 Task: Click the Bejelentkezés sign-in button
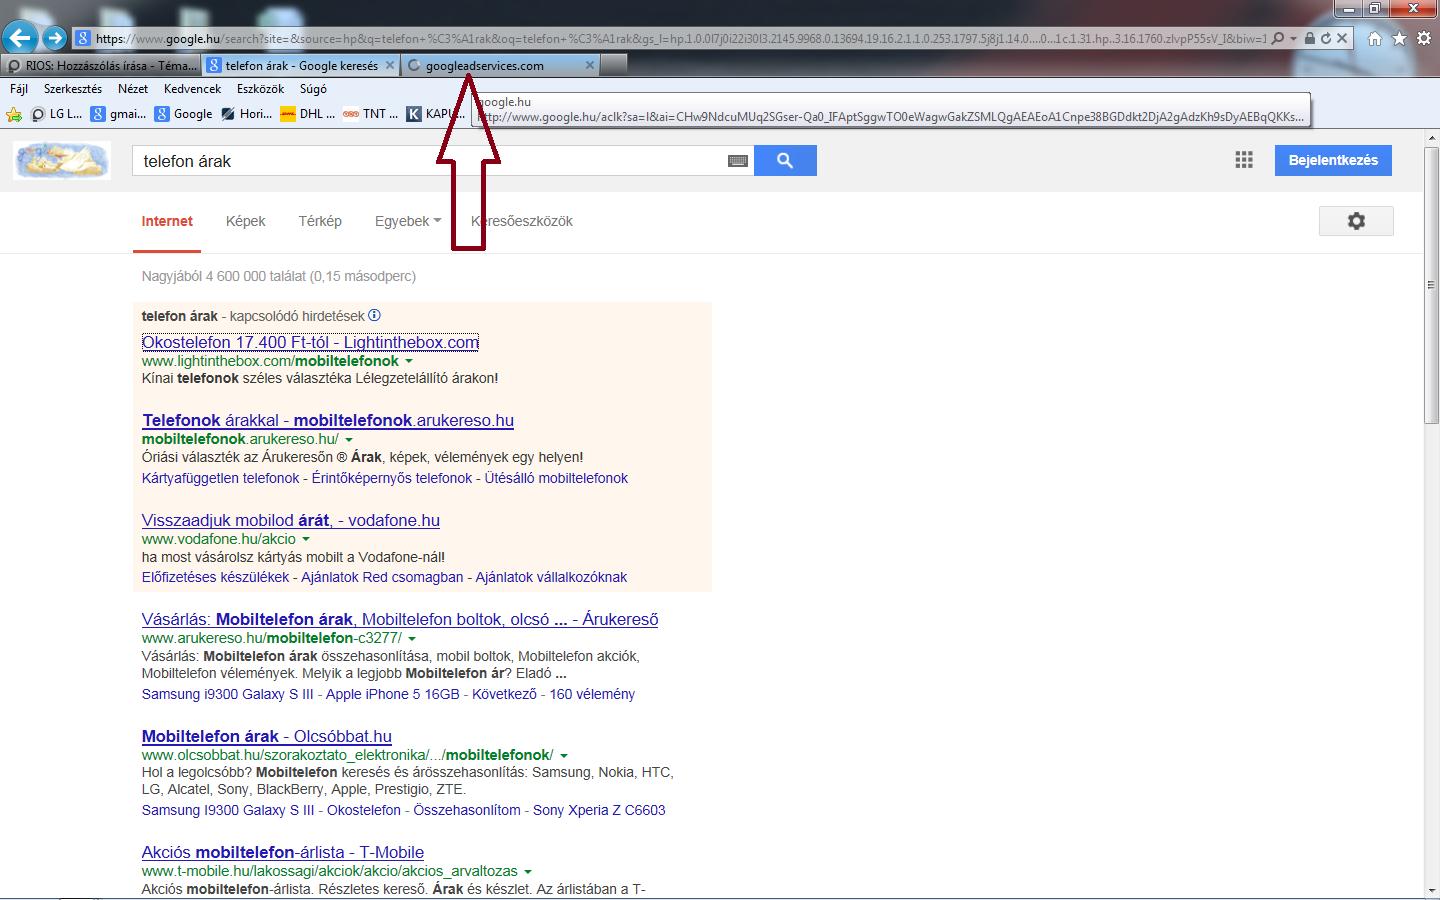coord(1333,160)
